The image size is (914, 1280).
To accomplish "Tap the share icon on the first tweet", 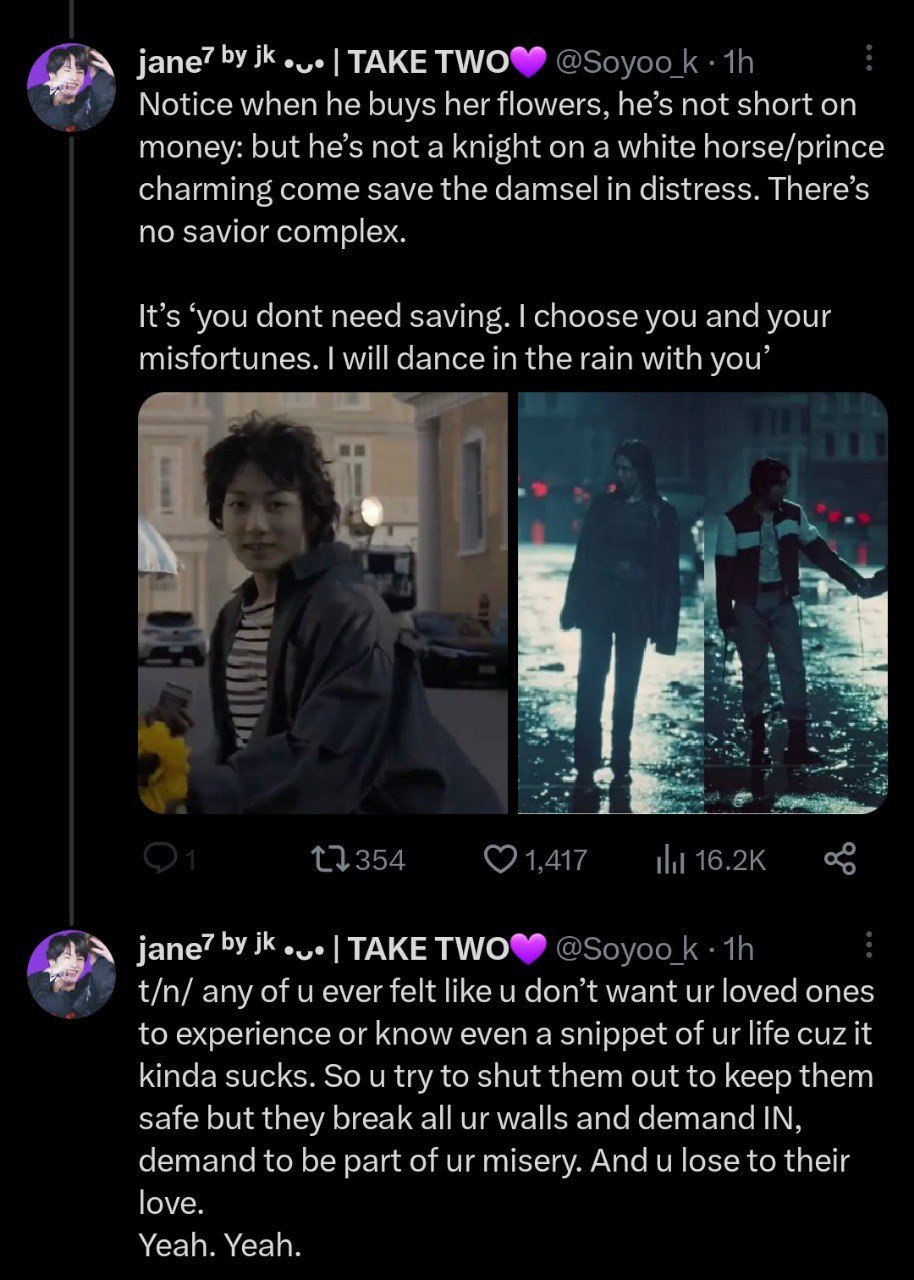I will tap(839, 859).
